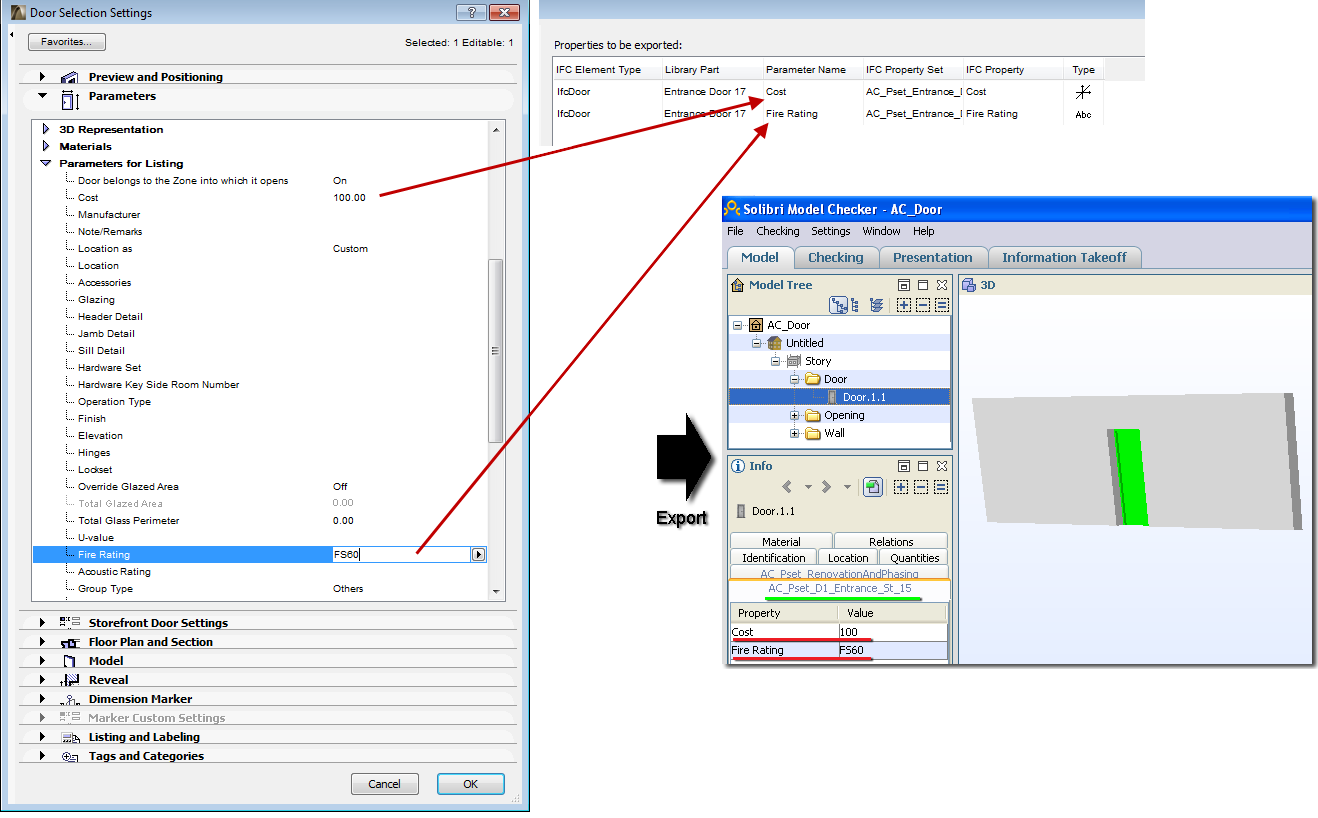The width and height of the screenshot is (1318, 818).
Task: Click the Favorites... button
Action: pos(67,42)
